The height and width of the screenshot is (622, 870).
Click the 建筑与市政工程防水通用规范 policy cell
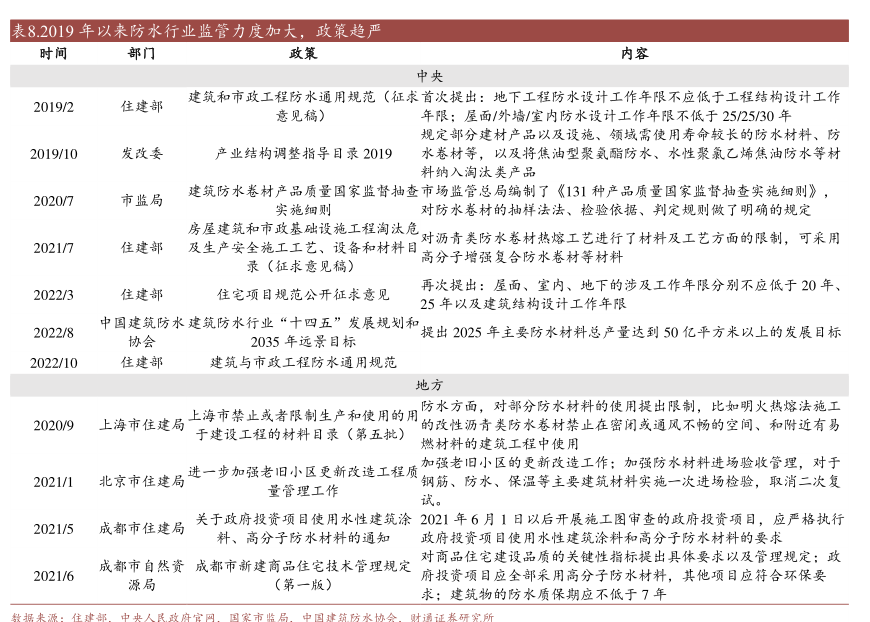[x=303, y=362]
